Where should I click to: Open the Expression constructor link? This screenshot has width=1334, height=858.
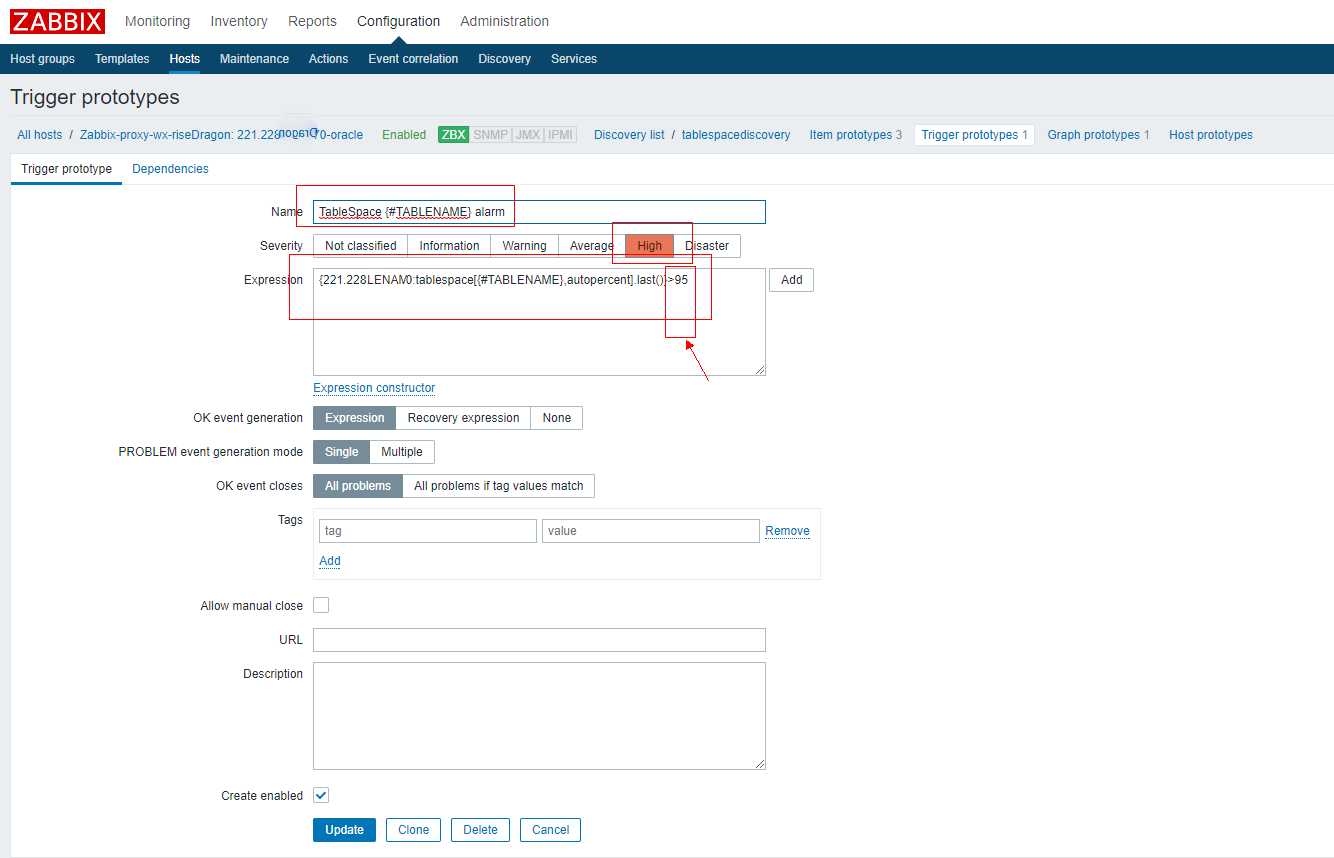coord(374,388)
